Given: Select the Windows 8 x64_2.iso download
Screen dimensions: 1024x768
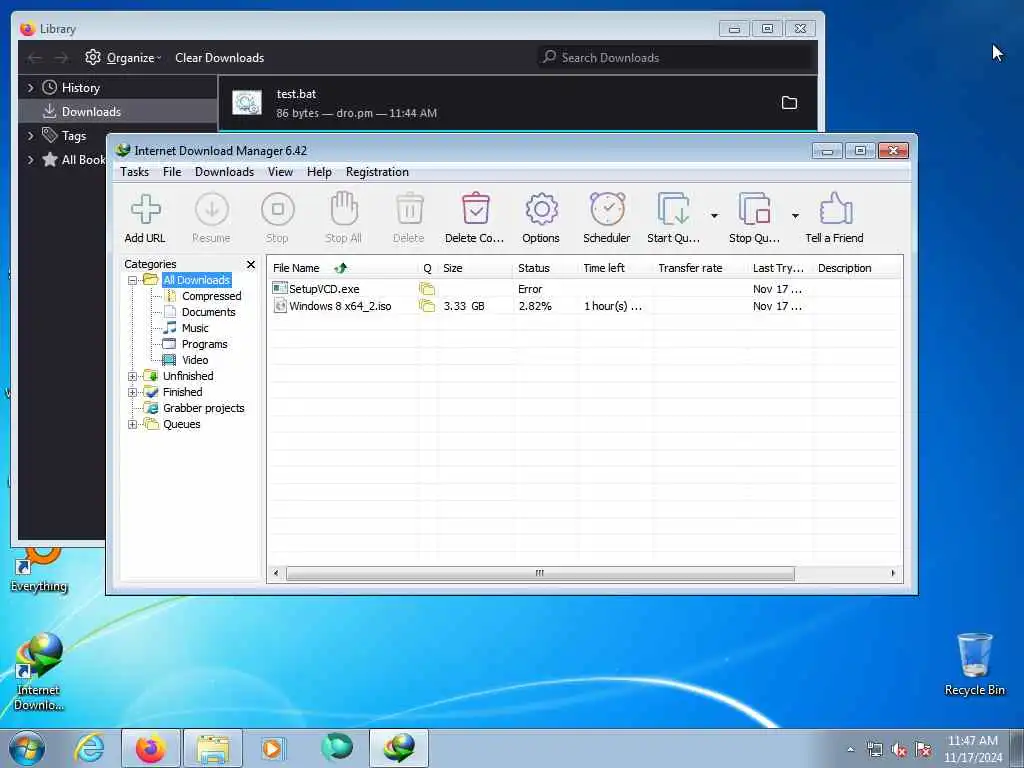Looking at the screenshot, I should coord(585,306).
